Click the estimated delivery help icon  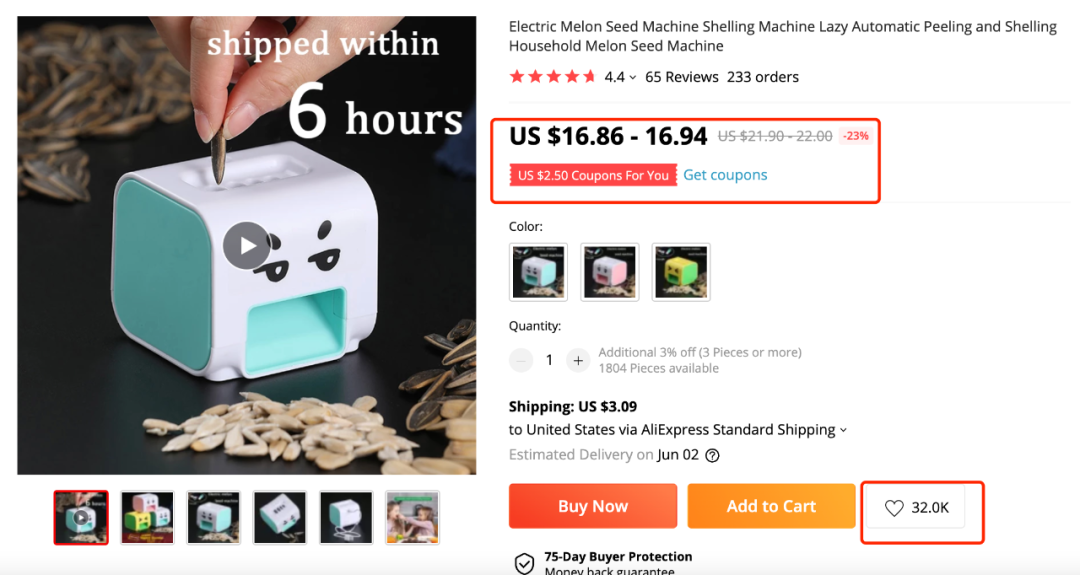713,455
